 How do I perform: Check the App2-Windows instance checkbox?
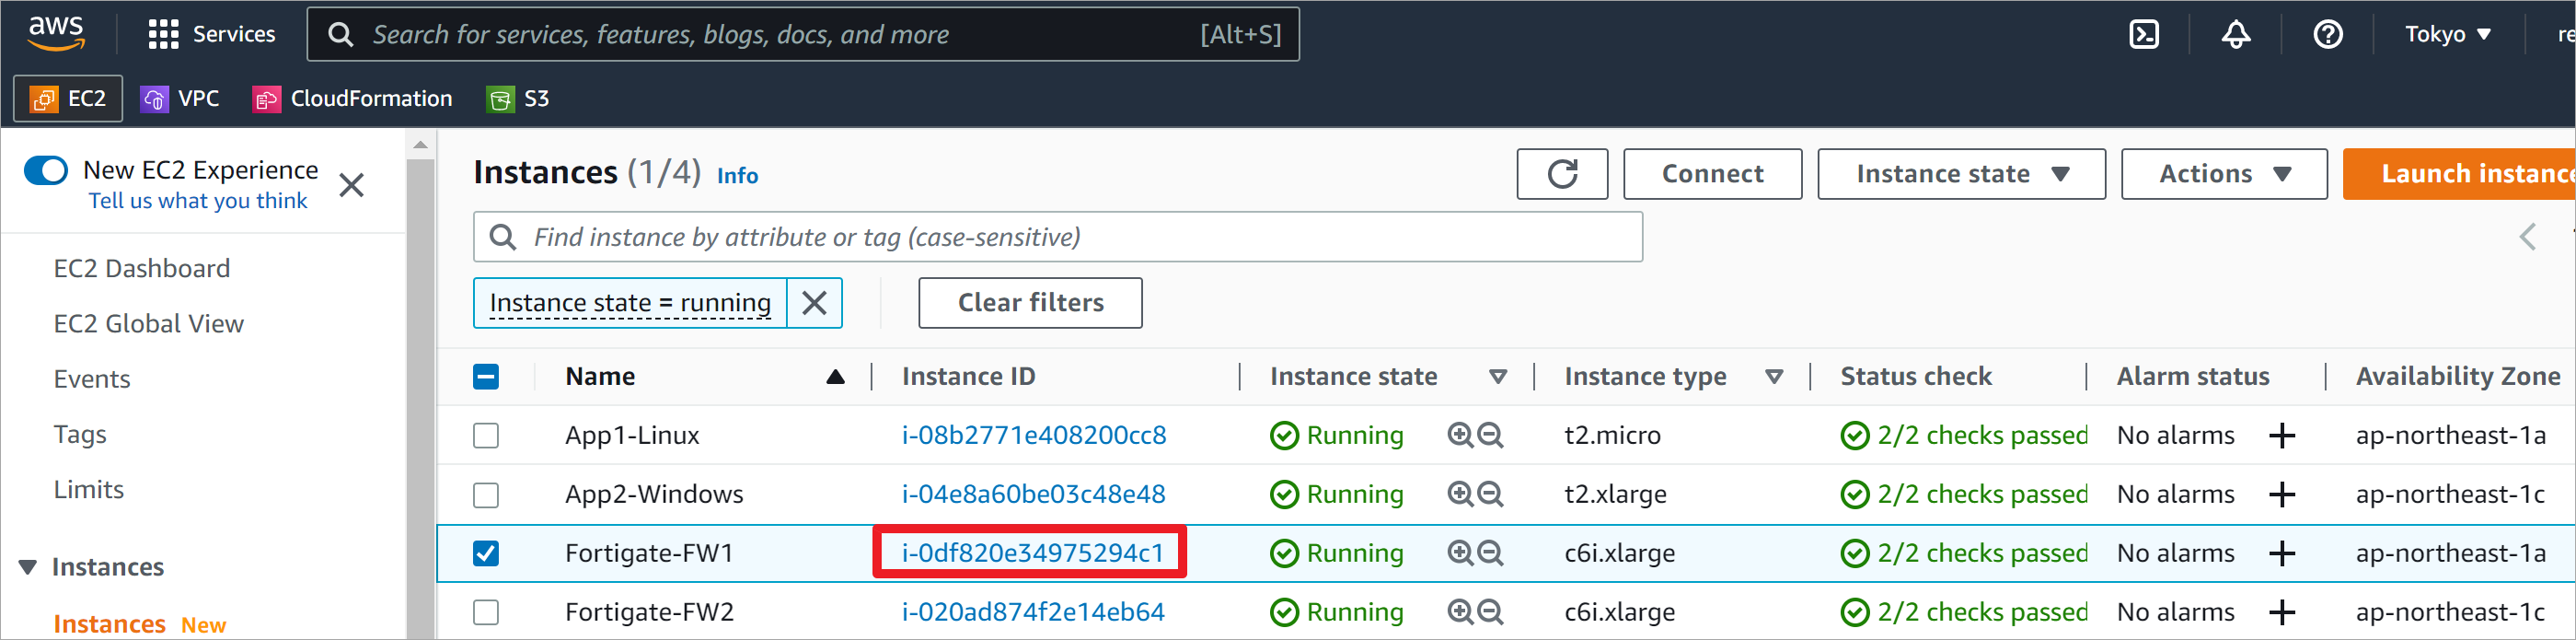pos(486,495)
